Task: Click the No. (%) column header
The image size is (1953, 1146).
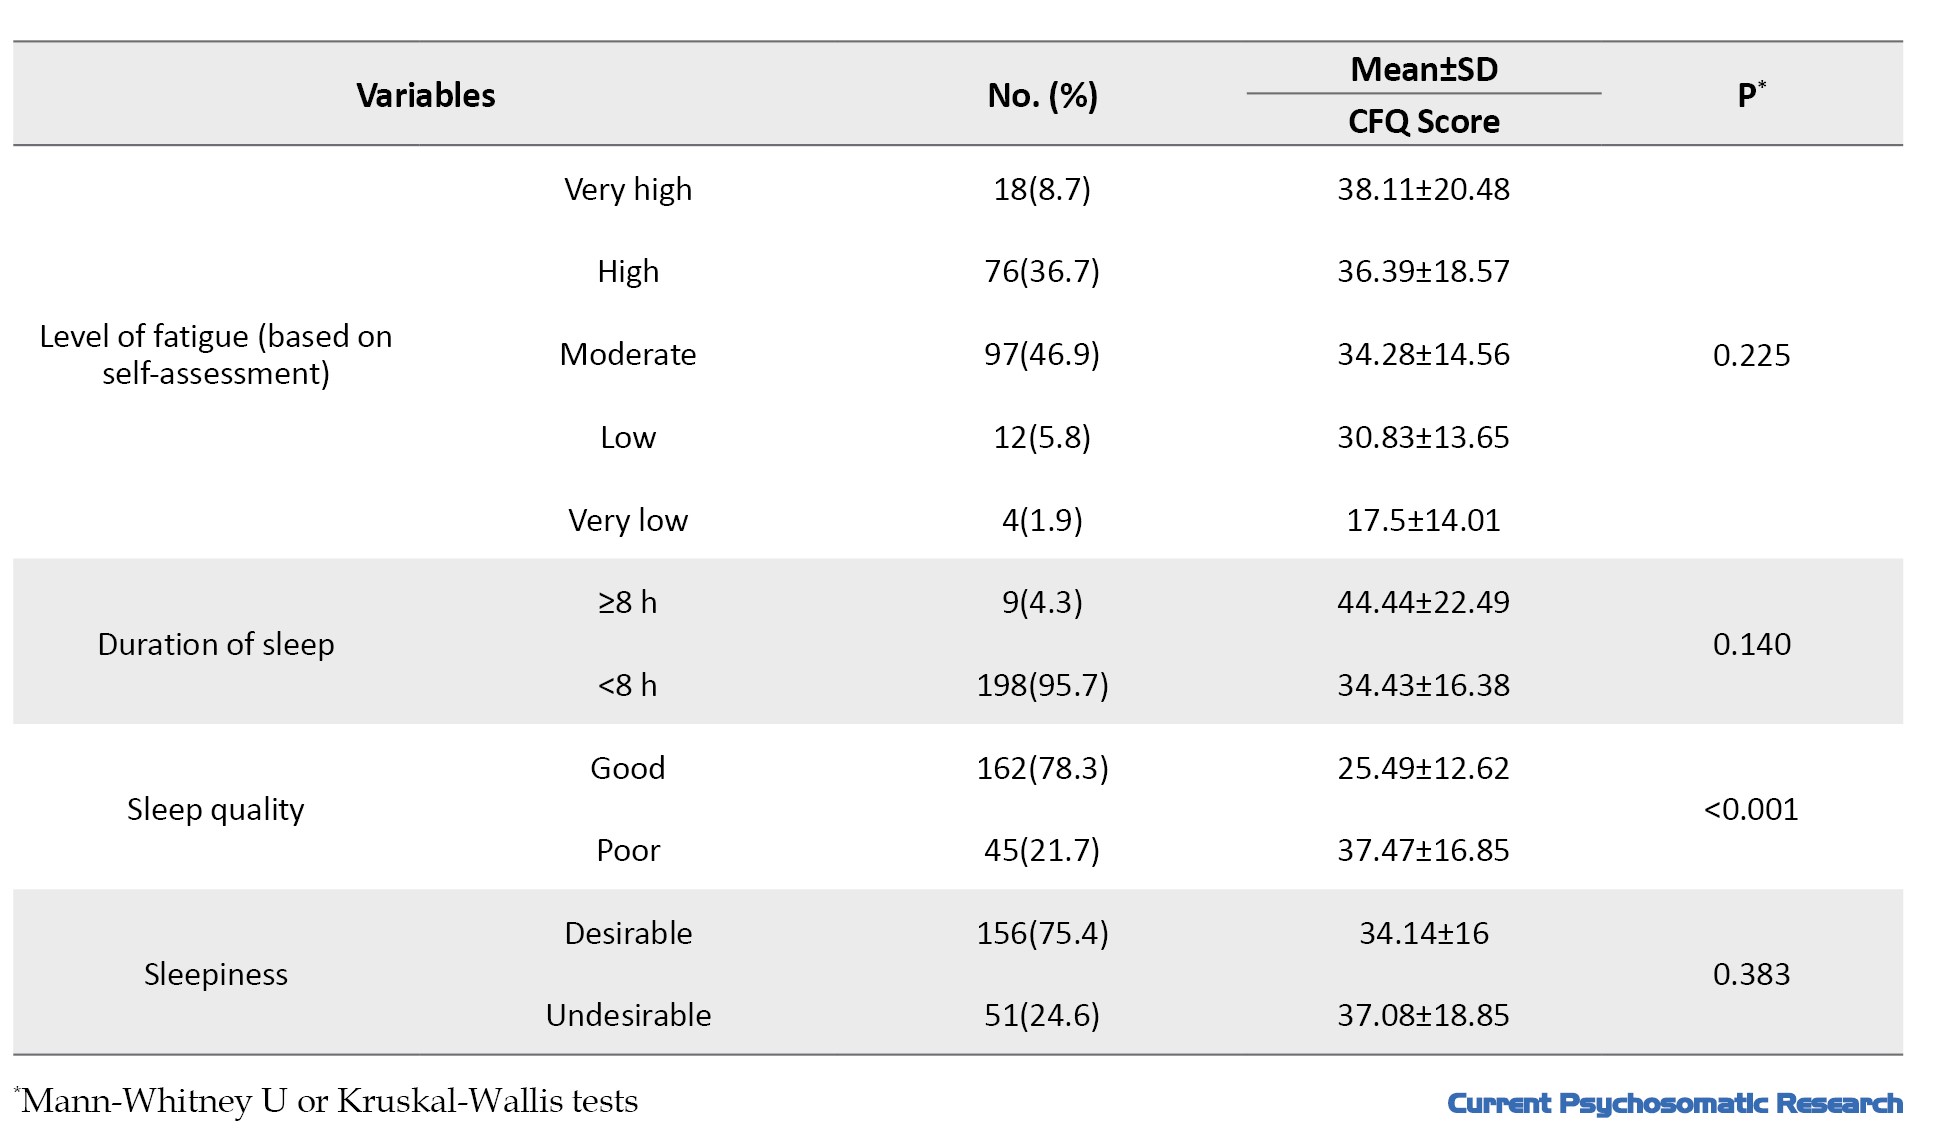Action: 1042,96
